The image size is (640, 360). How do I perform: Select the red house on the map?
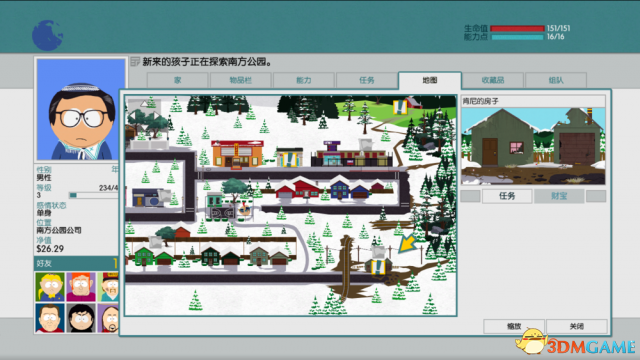(299, 188)
